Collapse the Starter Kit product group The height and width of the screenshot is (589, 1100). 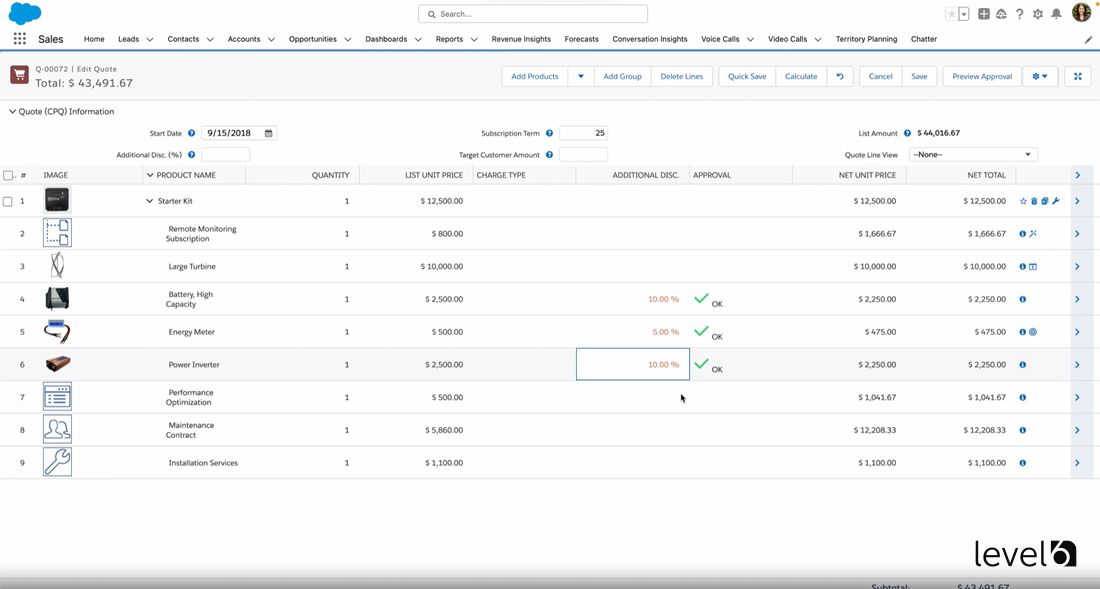click(148, 200)
